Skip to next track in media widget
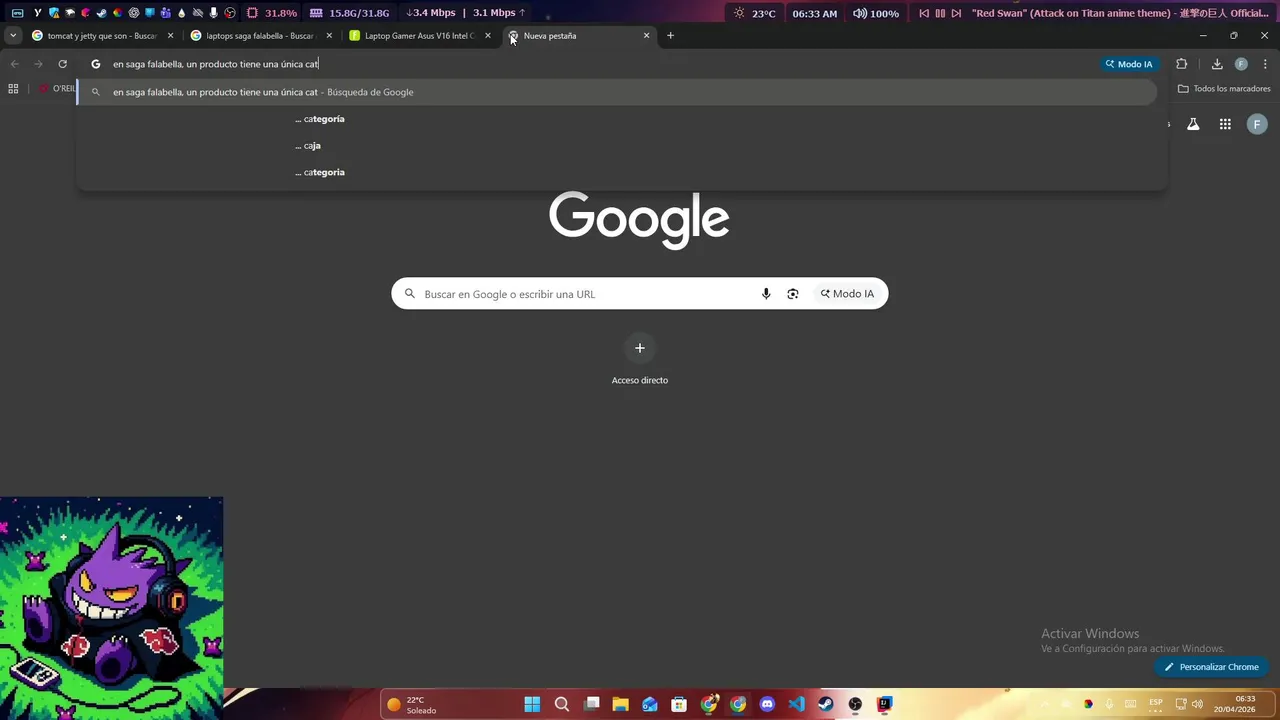Screen dimensions: 1280x720 (x=956, y=13)
